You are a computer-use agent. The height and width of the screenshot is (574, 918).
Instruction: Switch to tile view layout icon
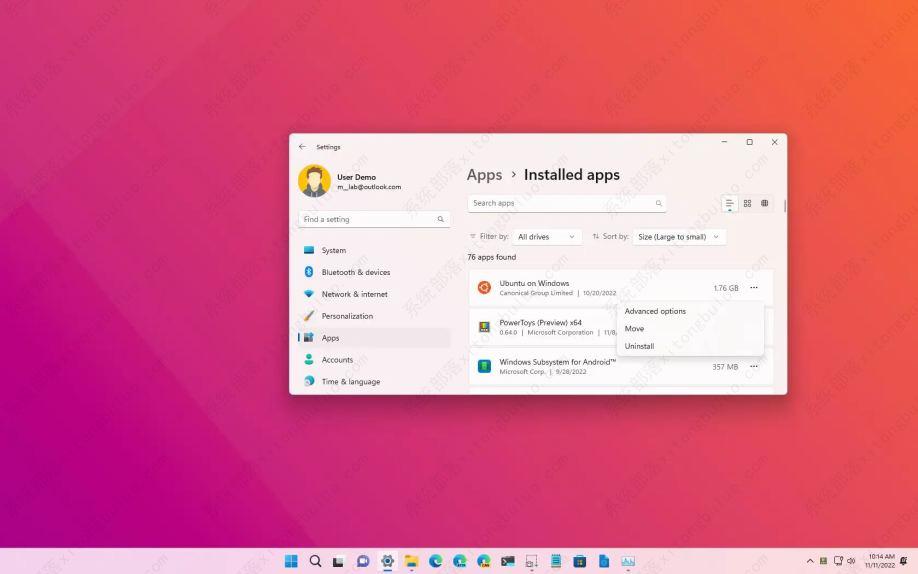click(765, 203)
